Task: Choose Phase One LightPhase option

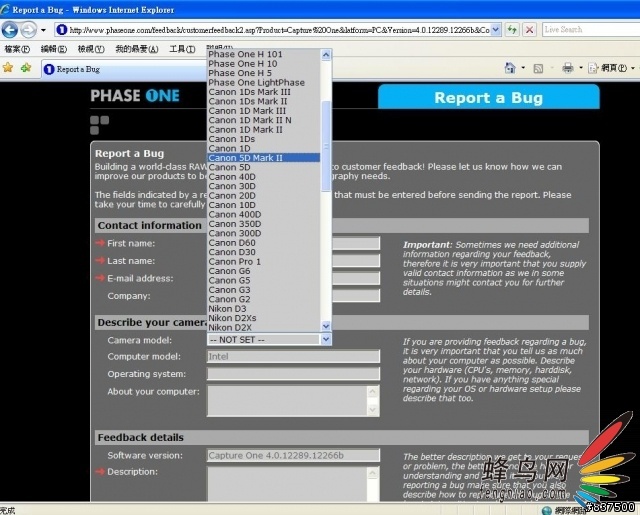Action: (x=264, y=82)
